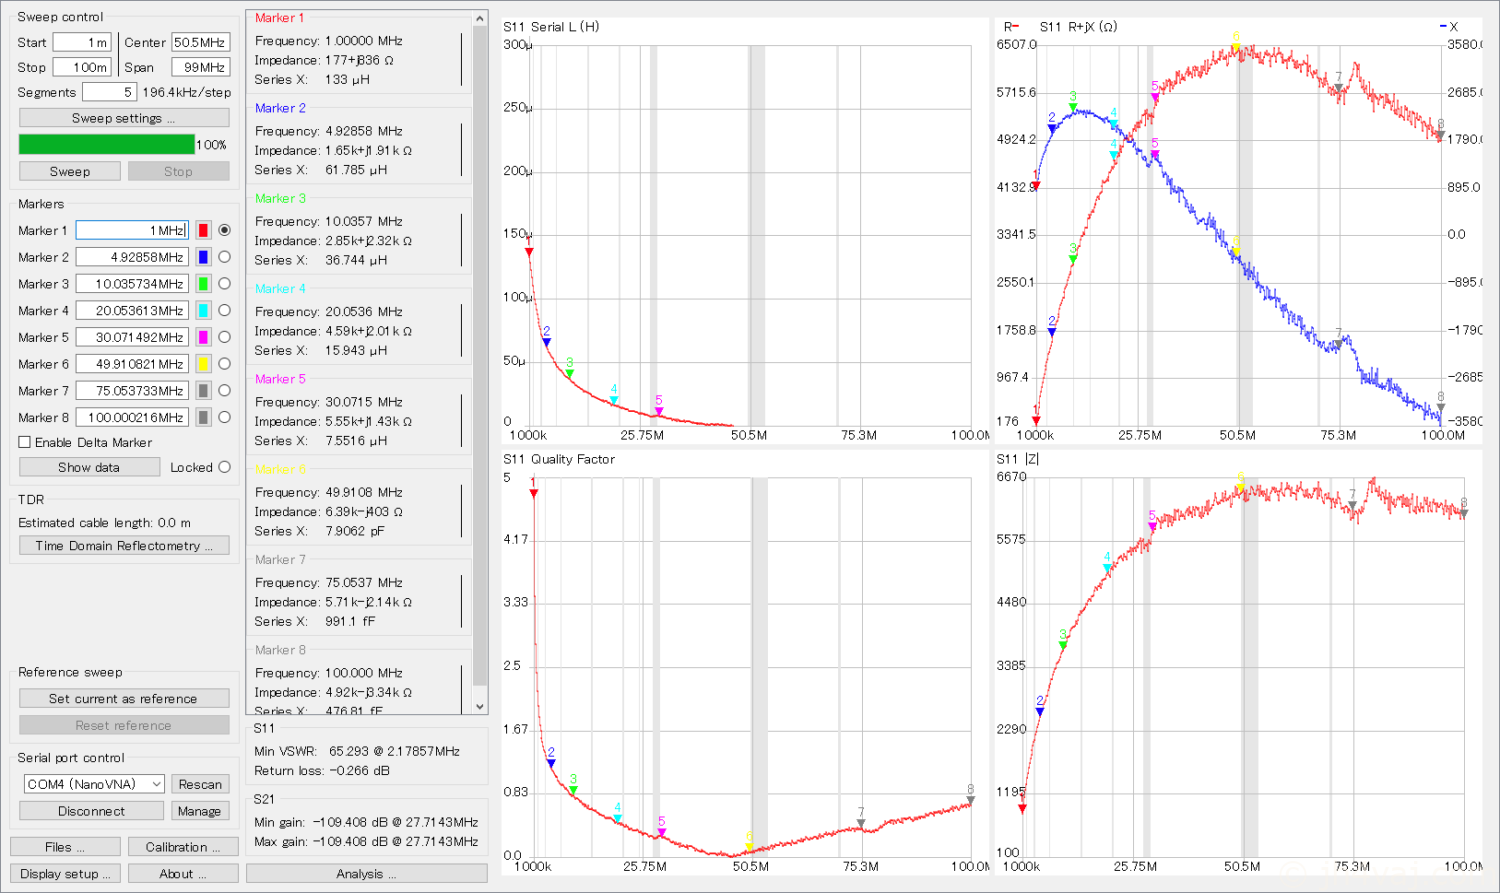Pick Marker 1 red color swatch

203,230
